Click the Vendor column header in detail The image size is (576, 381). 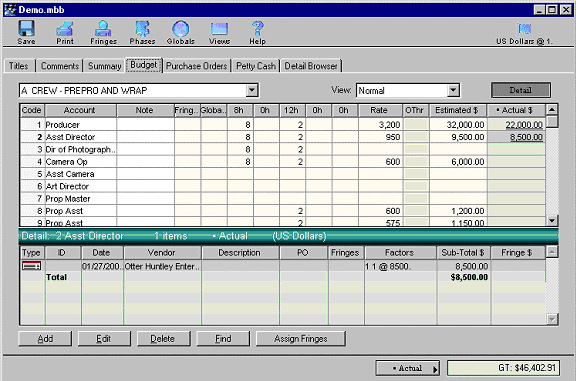click(162, 253)
